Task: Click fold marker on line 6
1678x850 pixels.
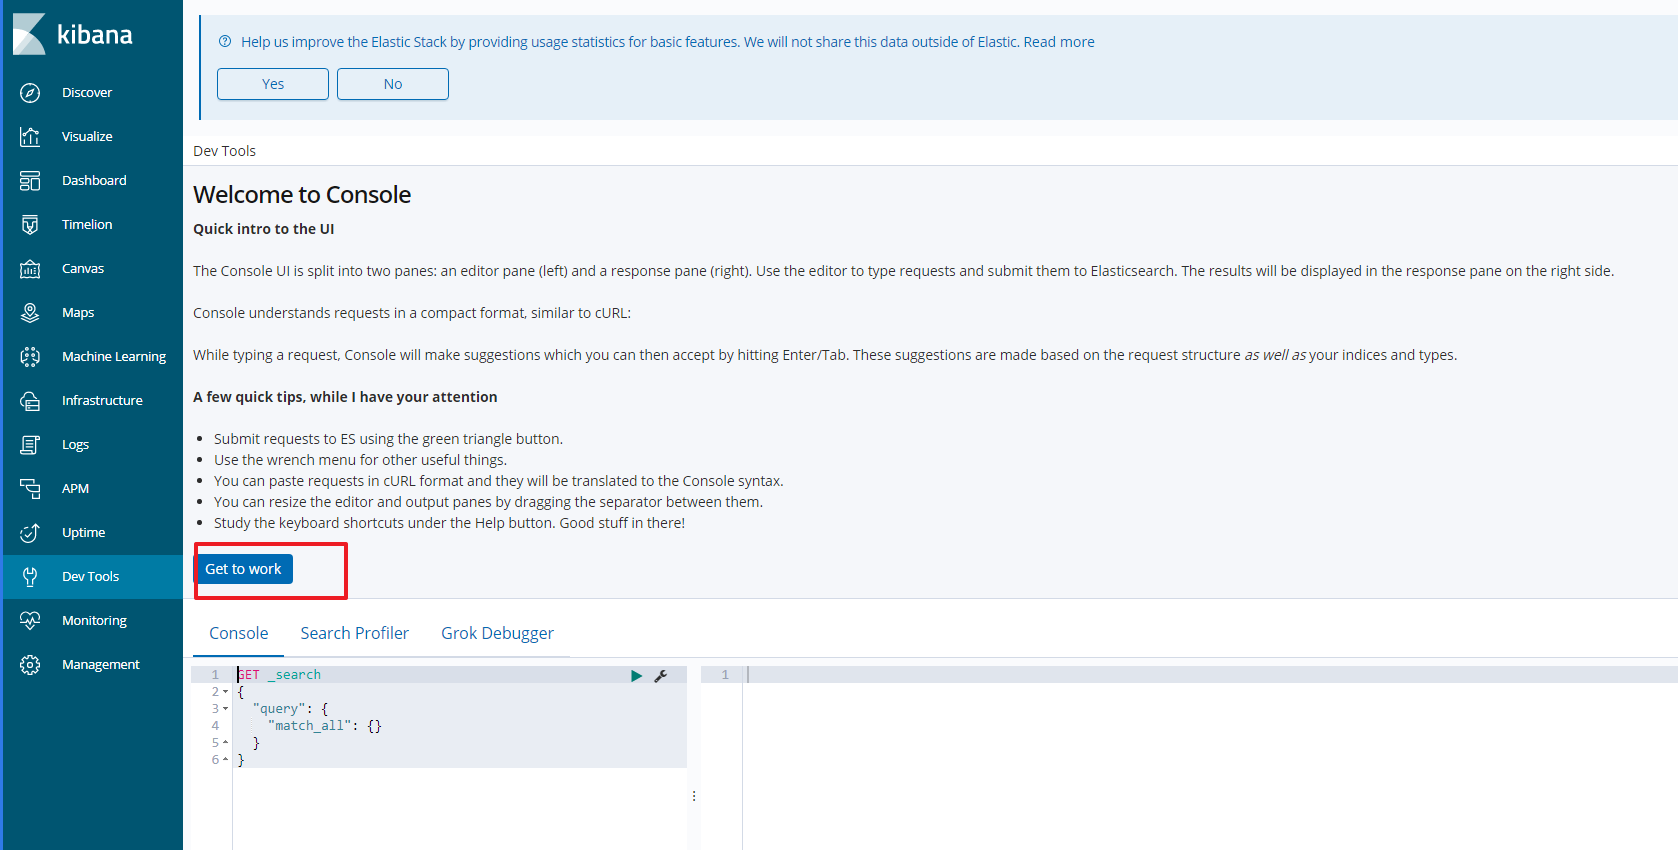Action: click(x=225, y=760)
